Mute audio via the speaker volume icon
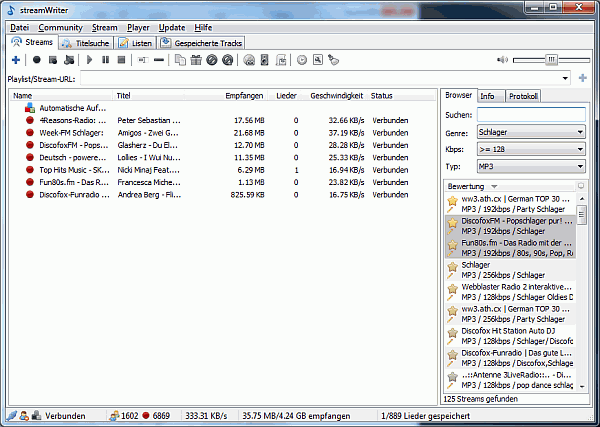The image size is (600, 427). click(x=502, y=60)
